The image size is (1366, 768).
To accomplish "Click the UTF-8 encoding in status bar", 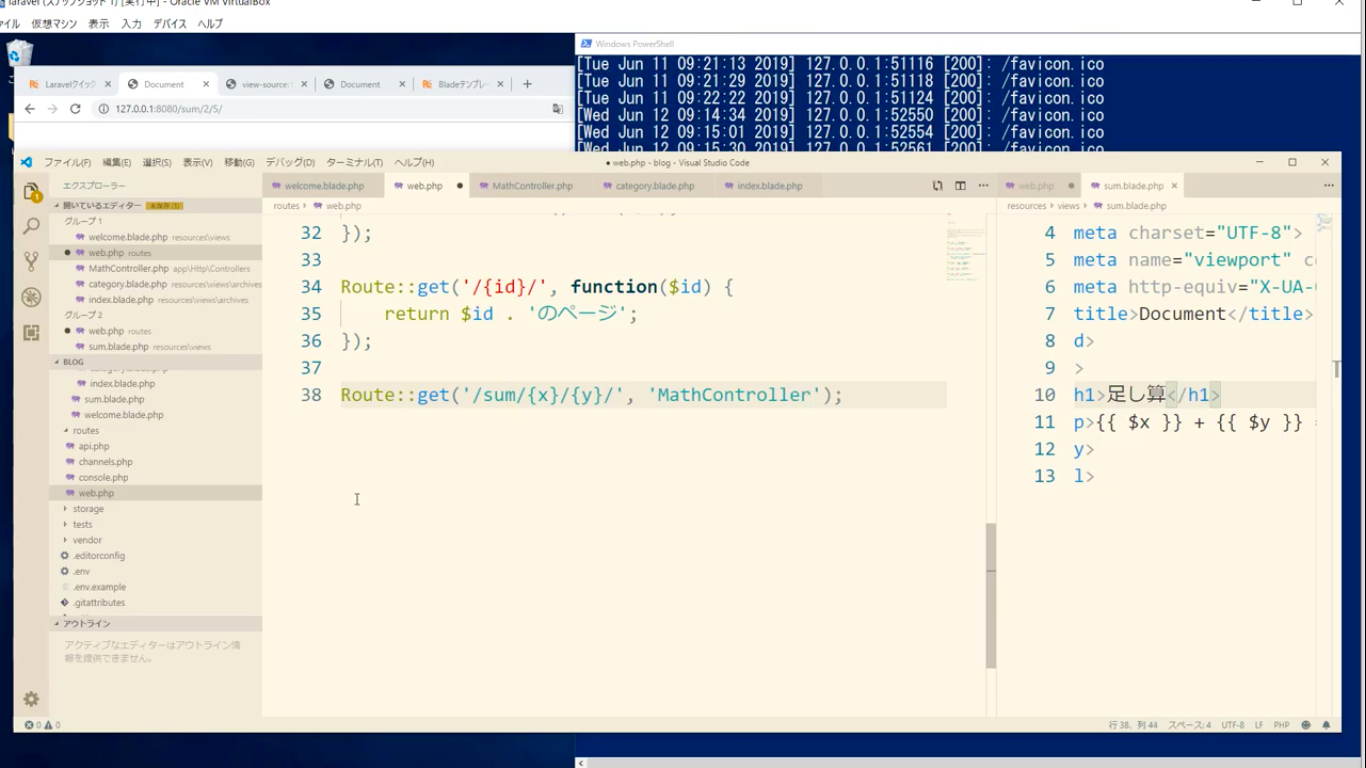I will (x=1232, y=725).
